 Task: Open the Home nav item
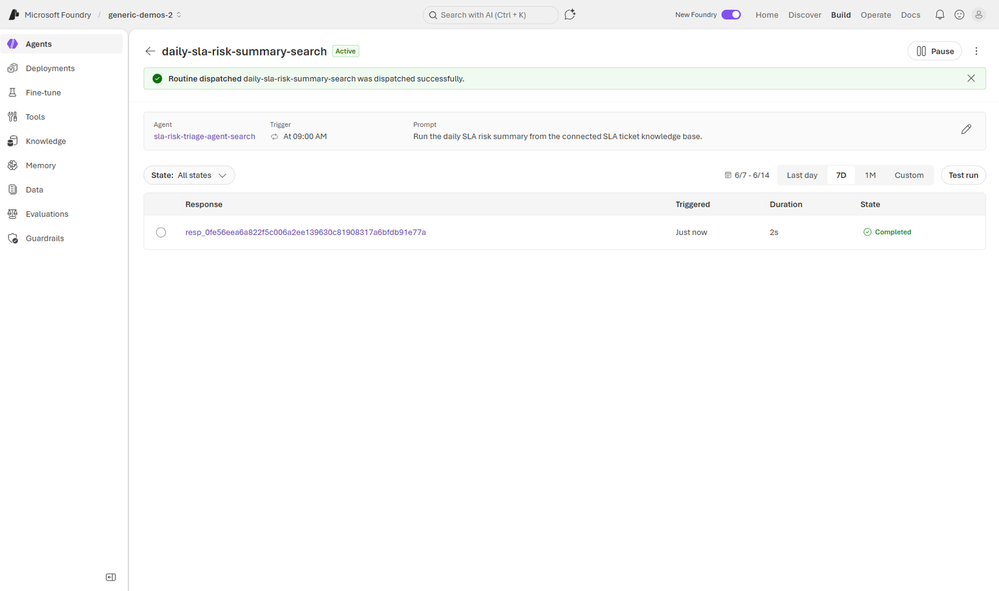[766, 15]
